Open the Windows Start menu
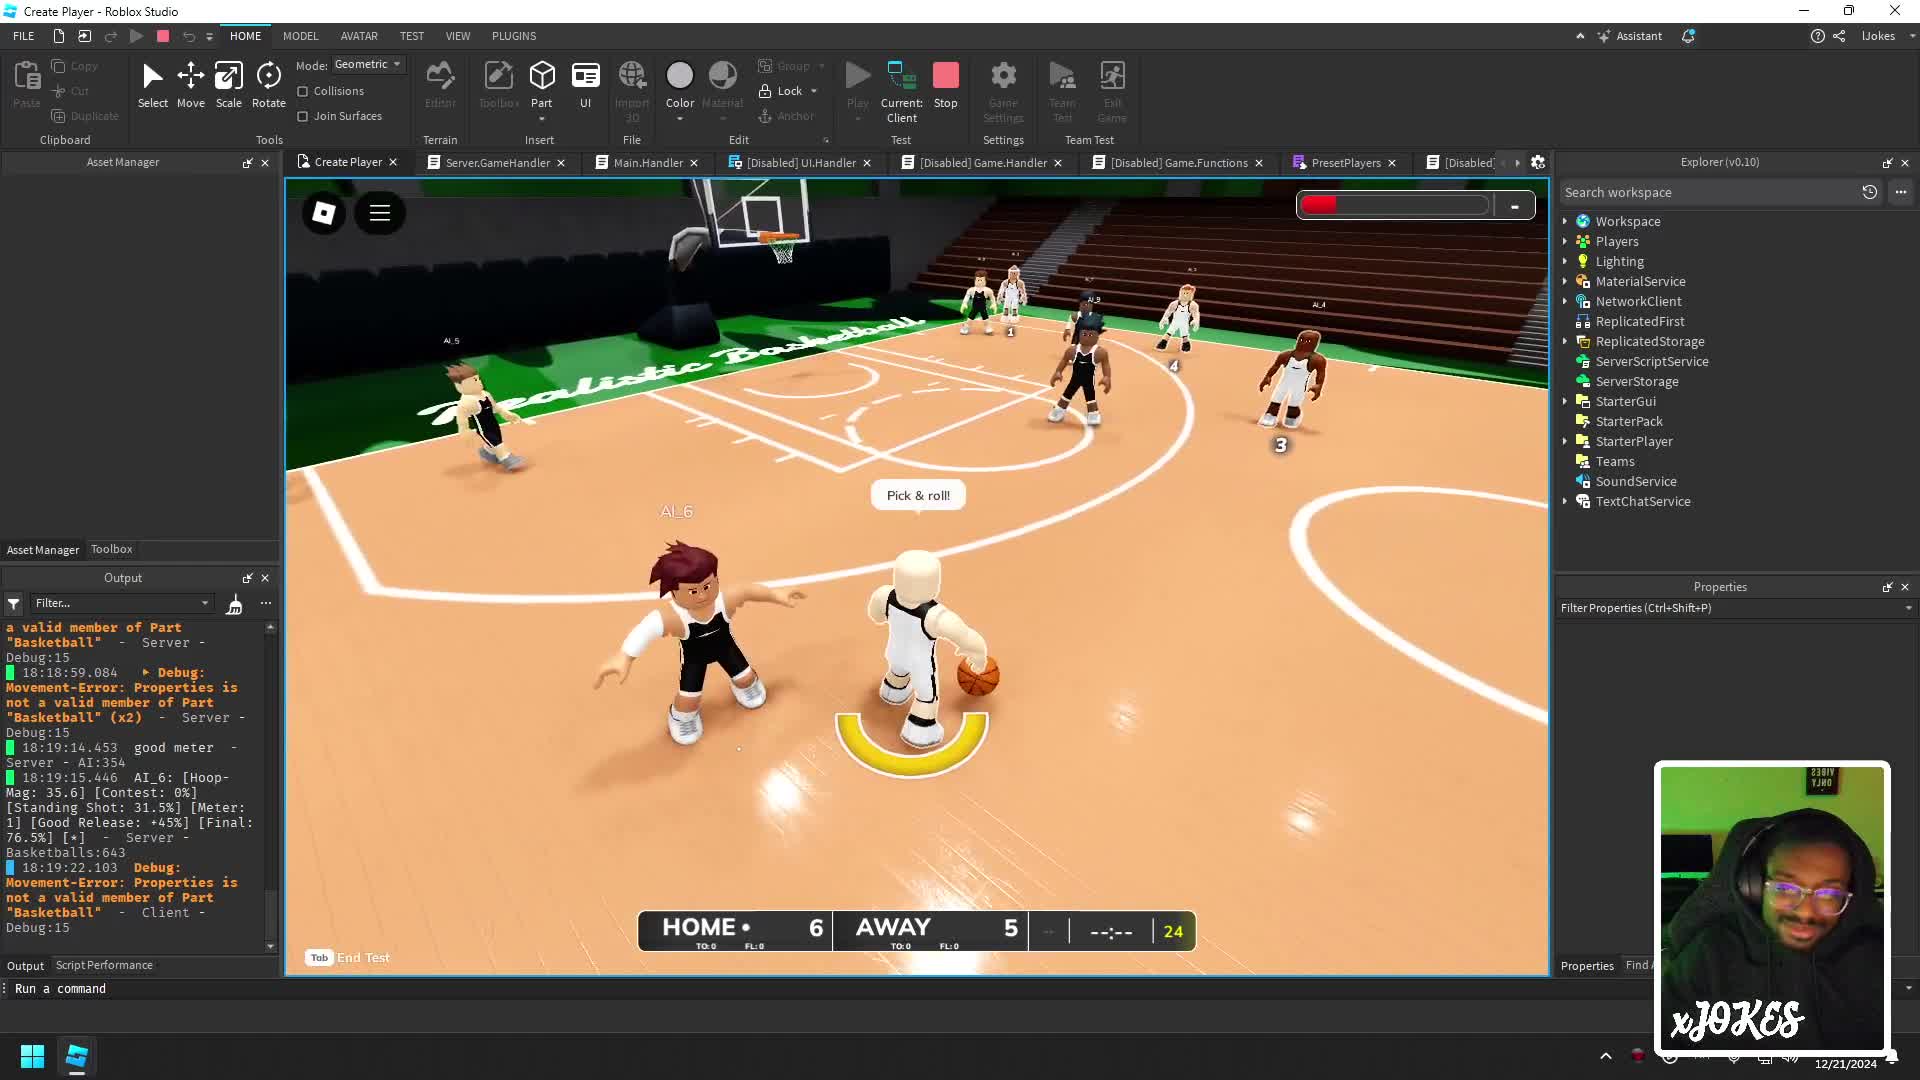1920x1080 pixels. click(32, 1056)
